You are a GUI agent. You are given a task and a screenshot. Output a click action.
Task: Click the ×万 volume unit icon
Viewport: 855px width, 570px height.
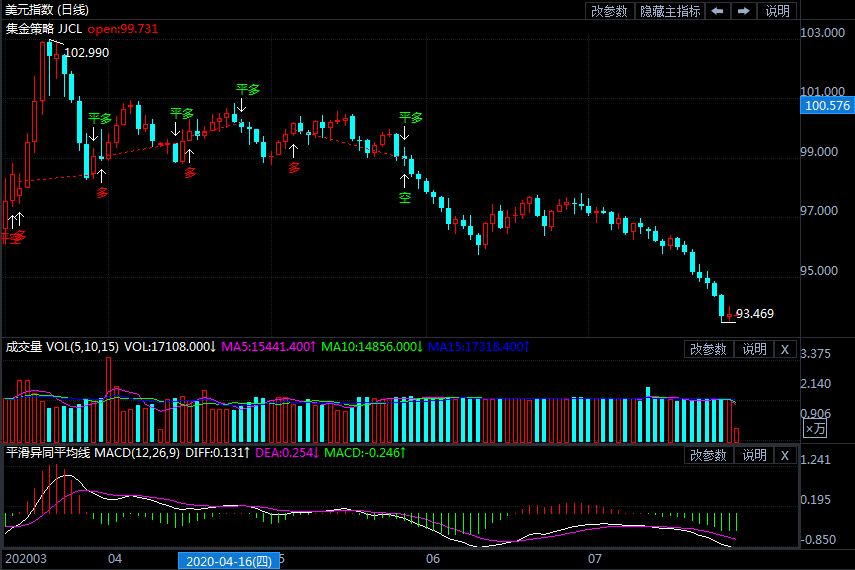[816, 429]
